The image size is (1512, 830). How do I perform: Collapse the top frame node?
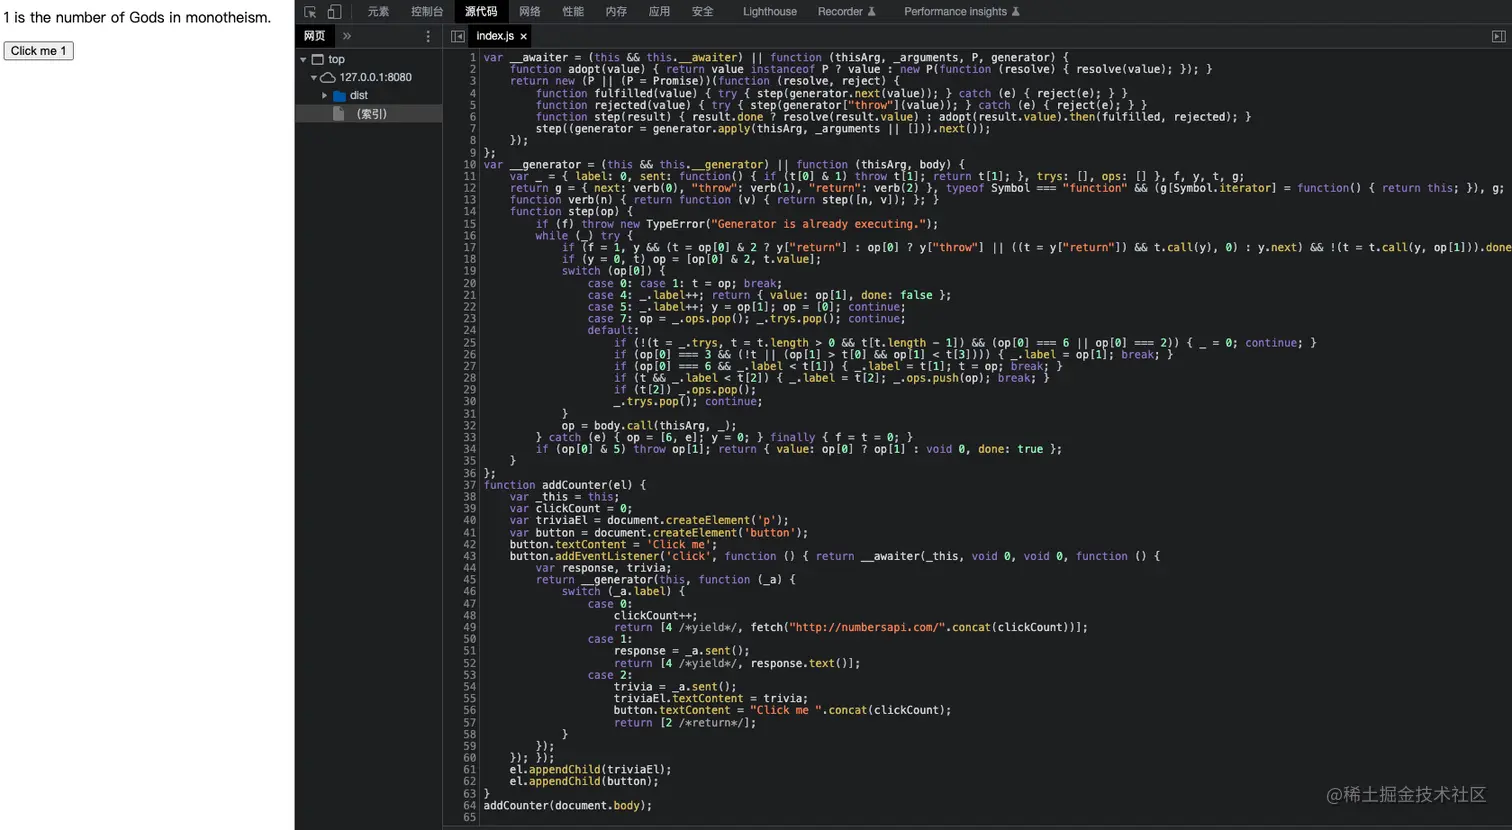click(x=303, y=60)
